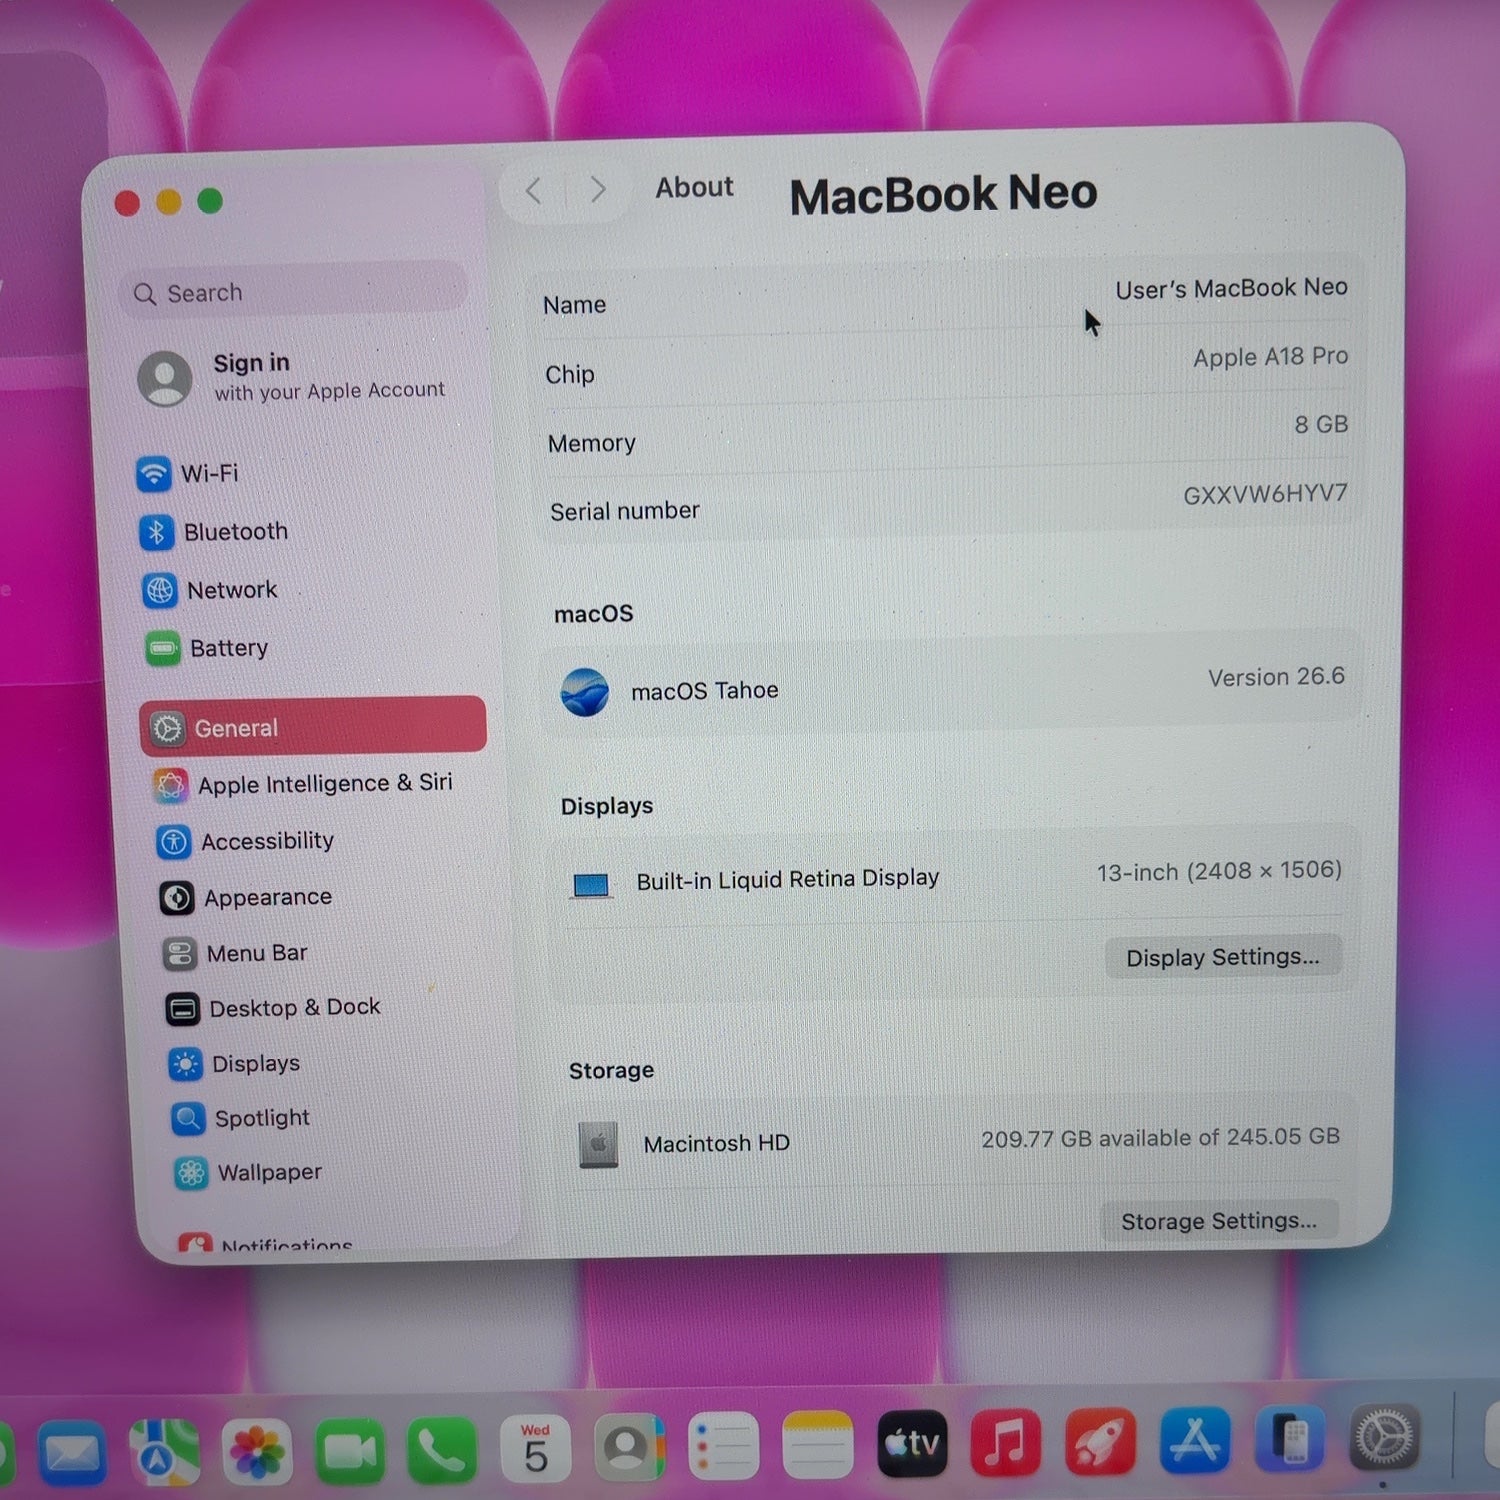Open Mail from the Dock
Image resolution: width=1500 pixels, height=1500 pixels.
(x=72, y=1452)
